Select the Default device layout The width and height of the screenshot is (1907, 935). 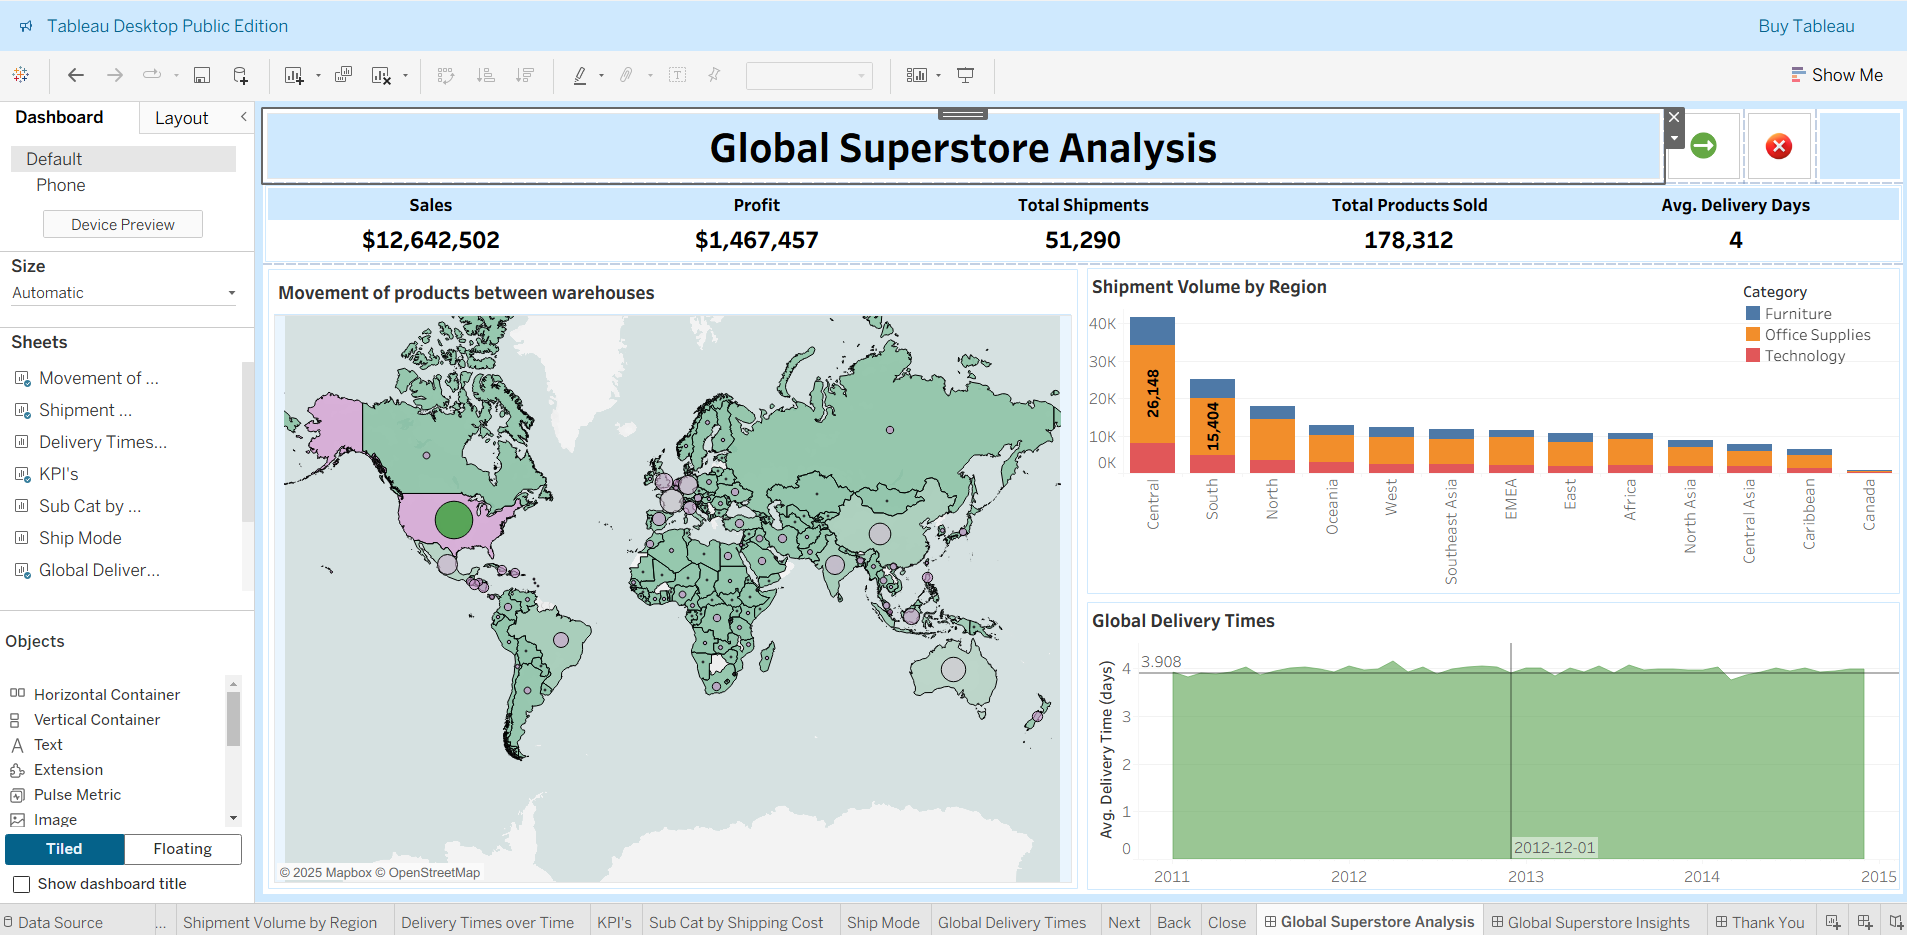(124, 159)
